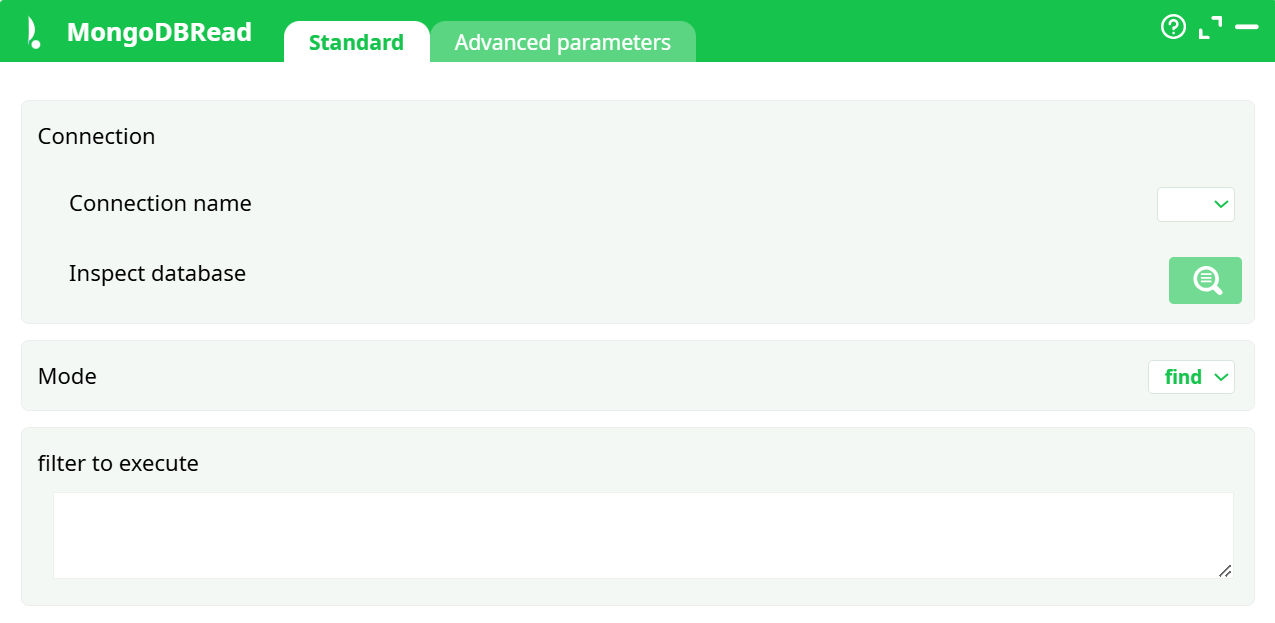Click the Inspect database magnifier button
Viewport: 1275px width, 623px height.
pyautogui.click(x=1205, y=280)
